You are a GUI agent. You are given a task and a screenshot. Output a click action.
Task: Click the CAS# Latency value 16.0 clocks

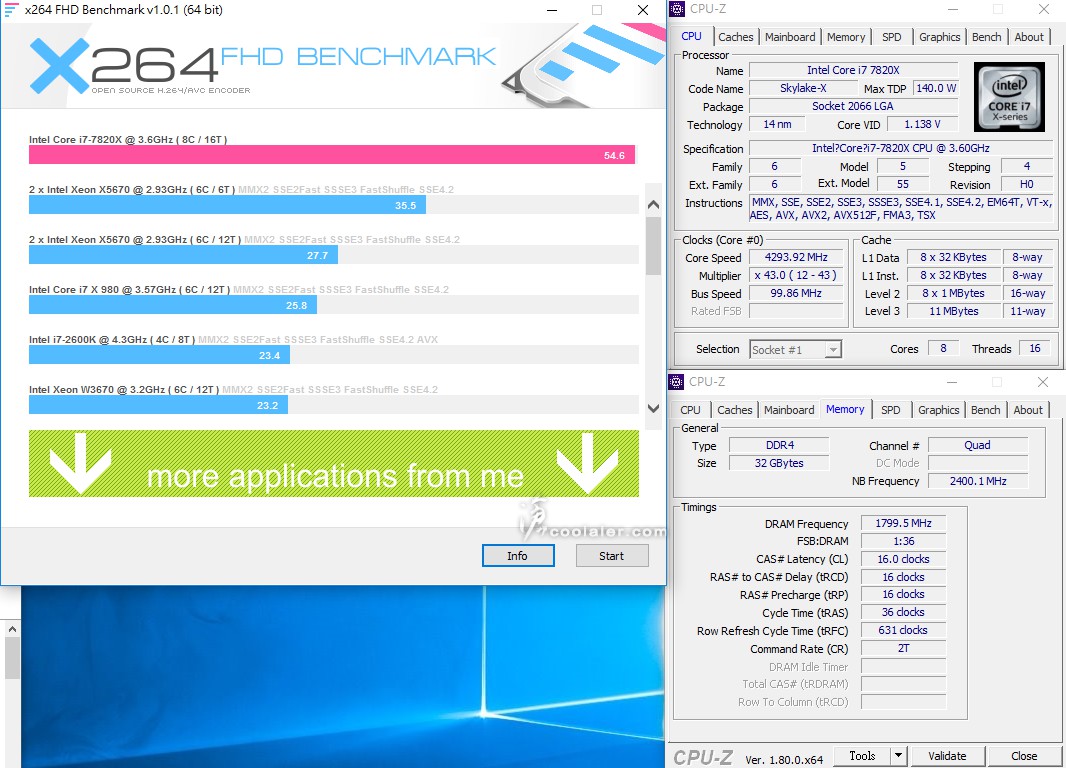click(903, 559)
